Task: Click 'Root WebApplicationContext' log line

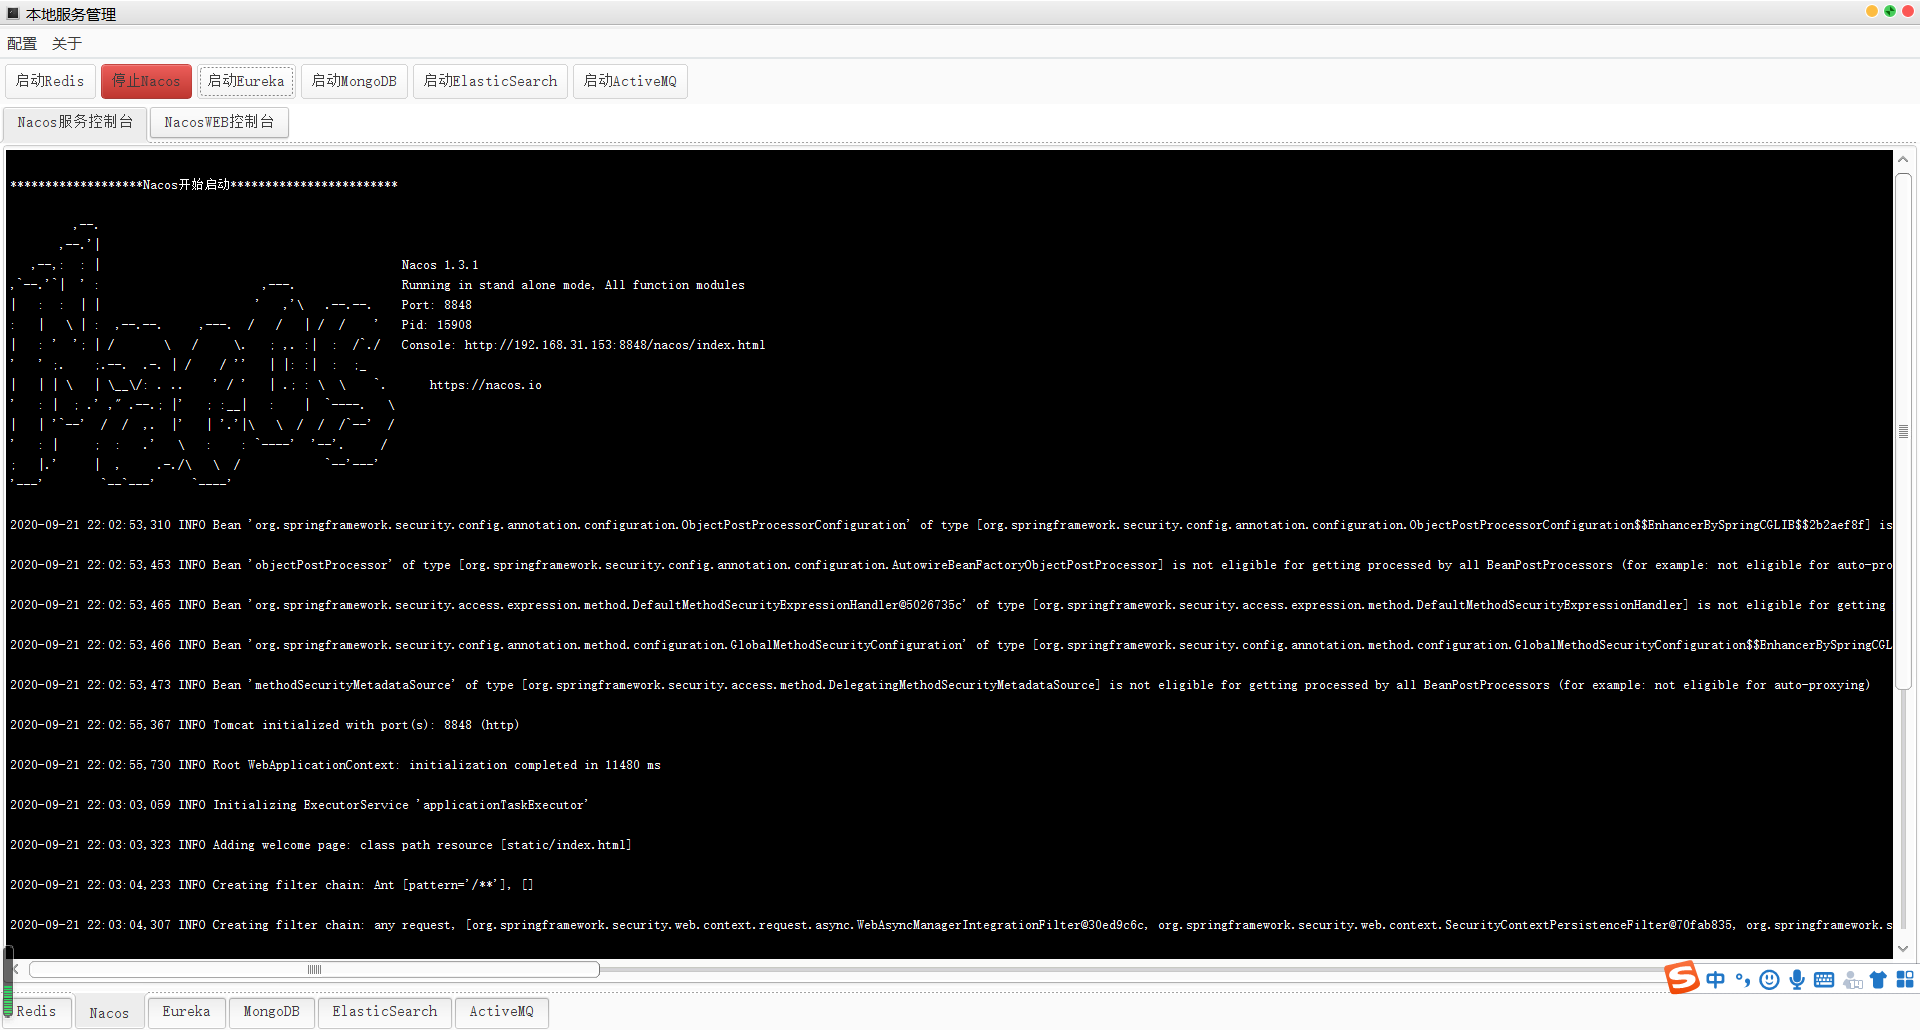Action: [336, 765]
